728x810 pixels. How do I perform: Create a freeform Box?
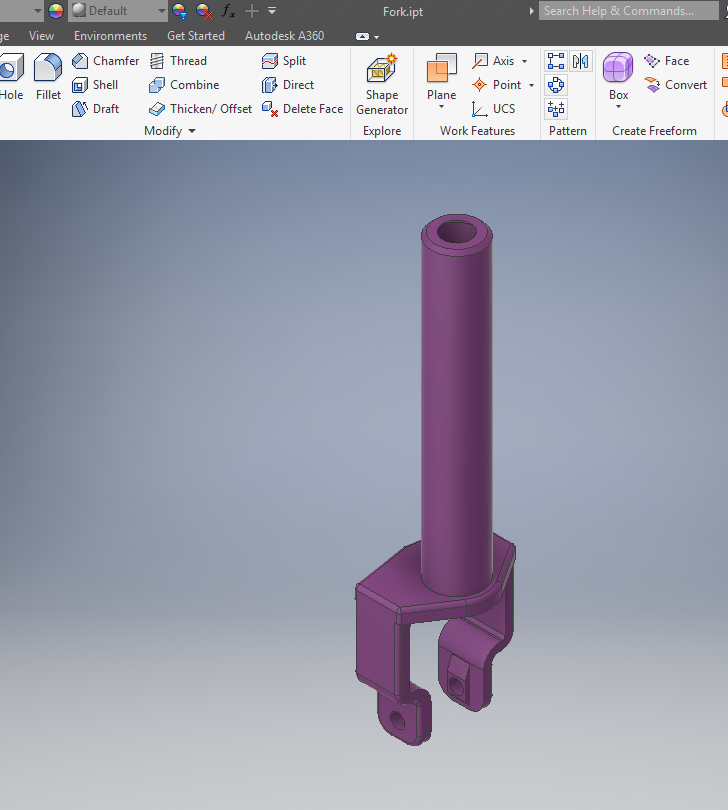click(618, 76)
